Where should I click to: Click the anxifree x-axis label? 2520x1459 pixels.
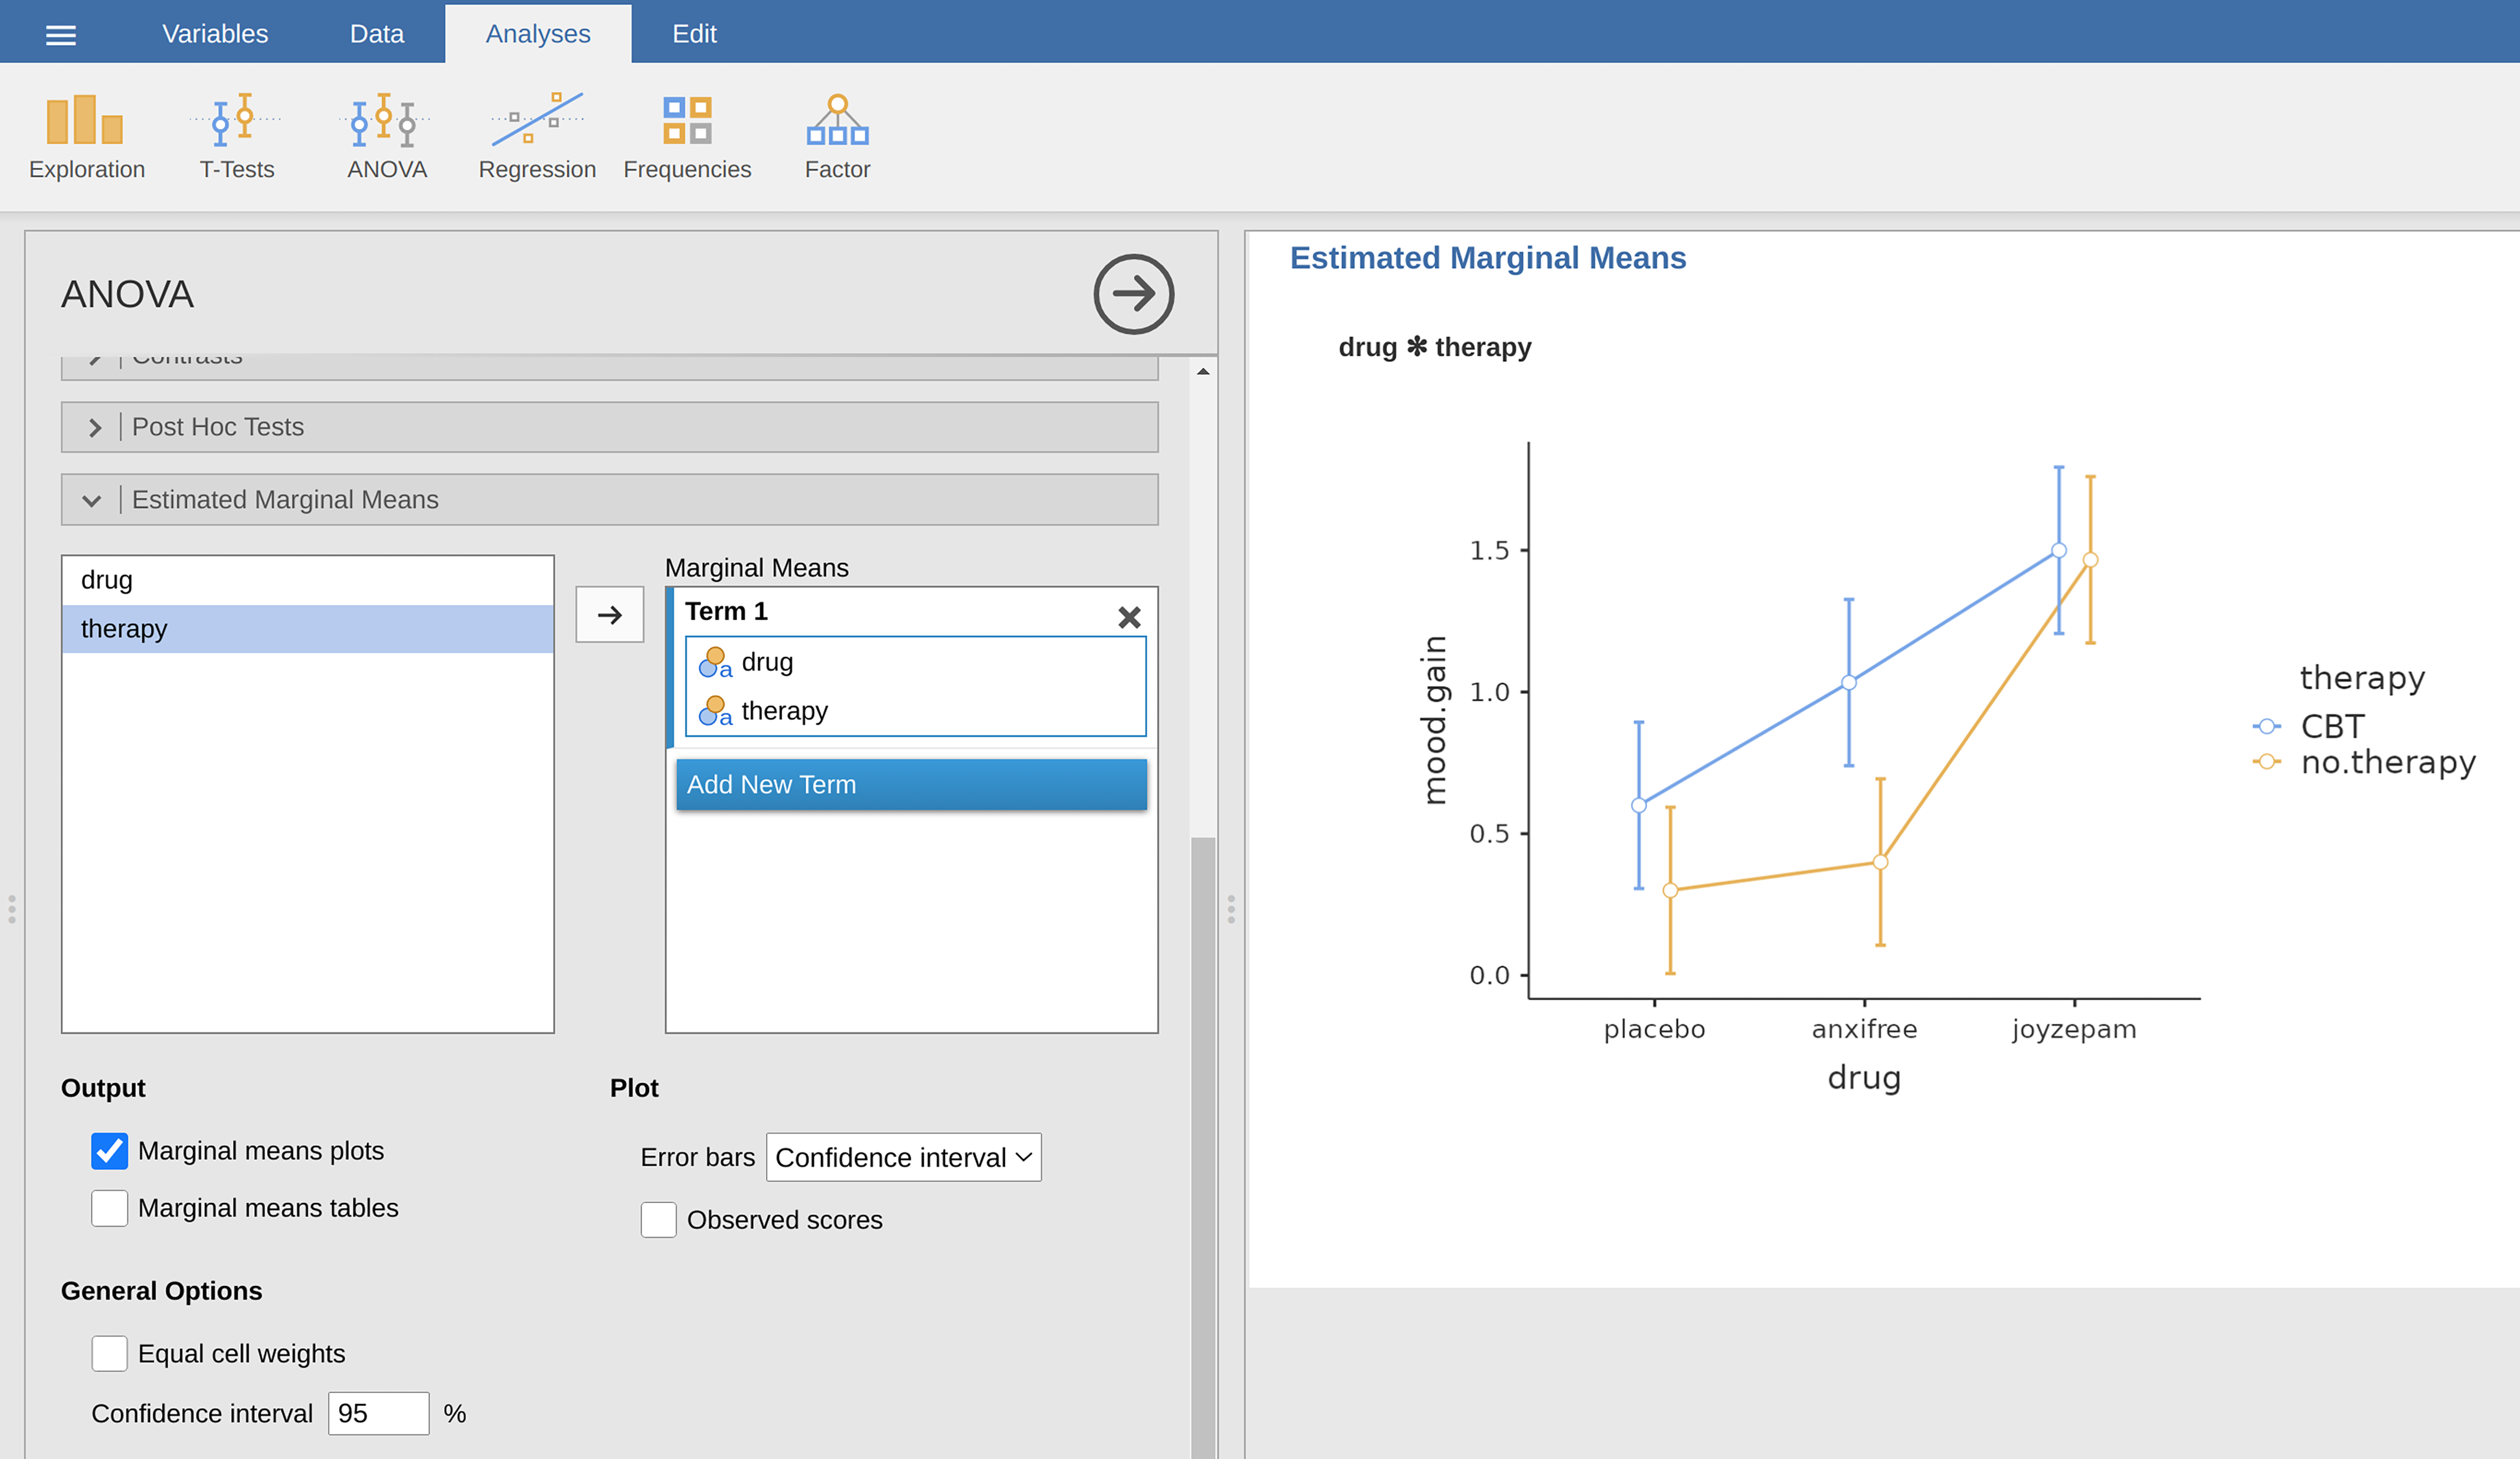[1864, 1029]
